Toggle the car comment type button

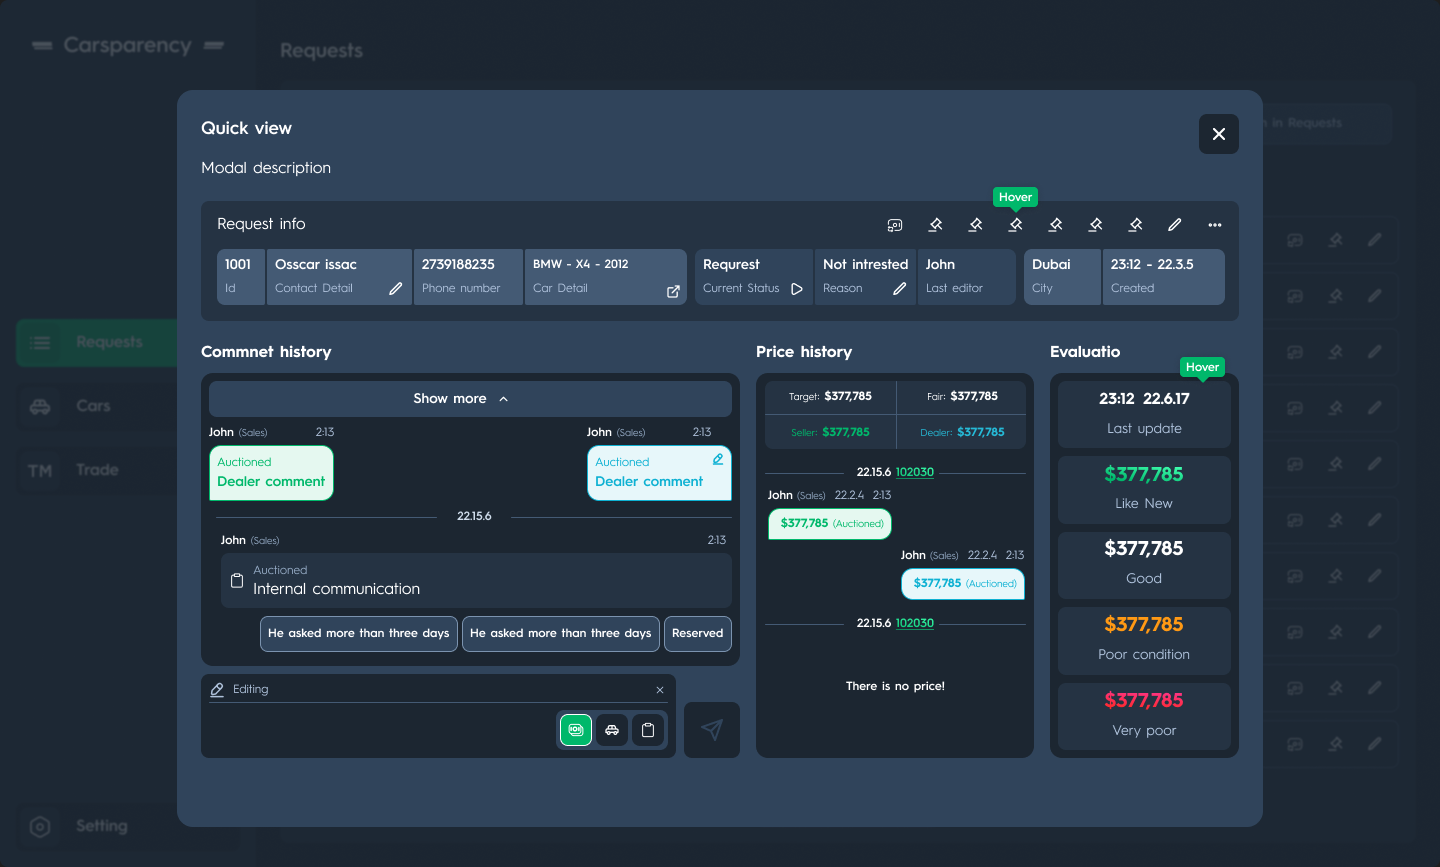612,730
